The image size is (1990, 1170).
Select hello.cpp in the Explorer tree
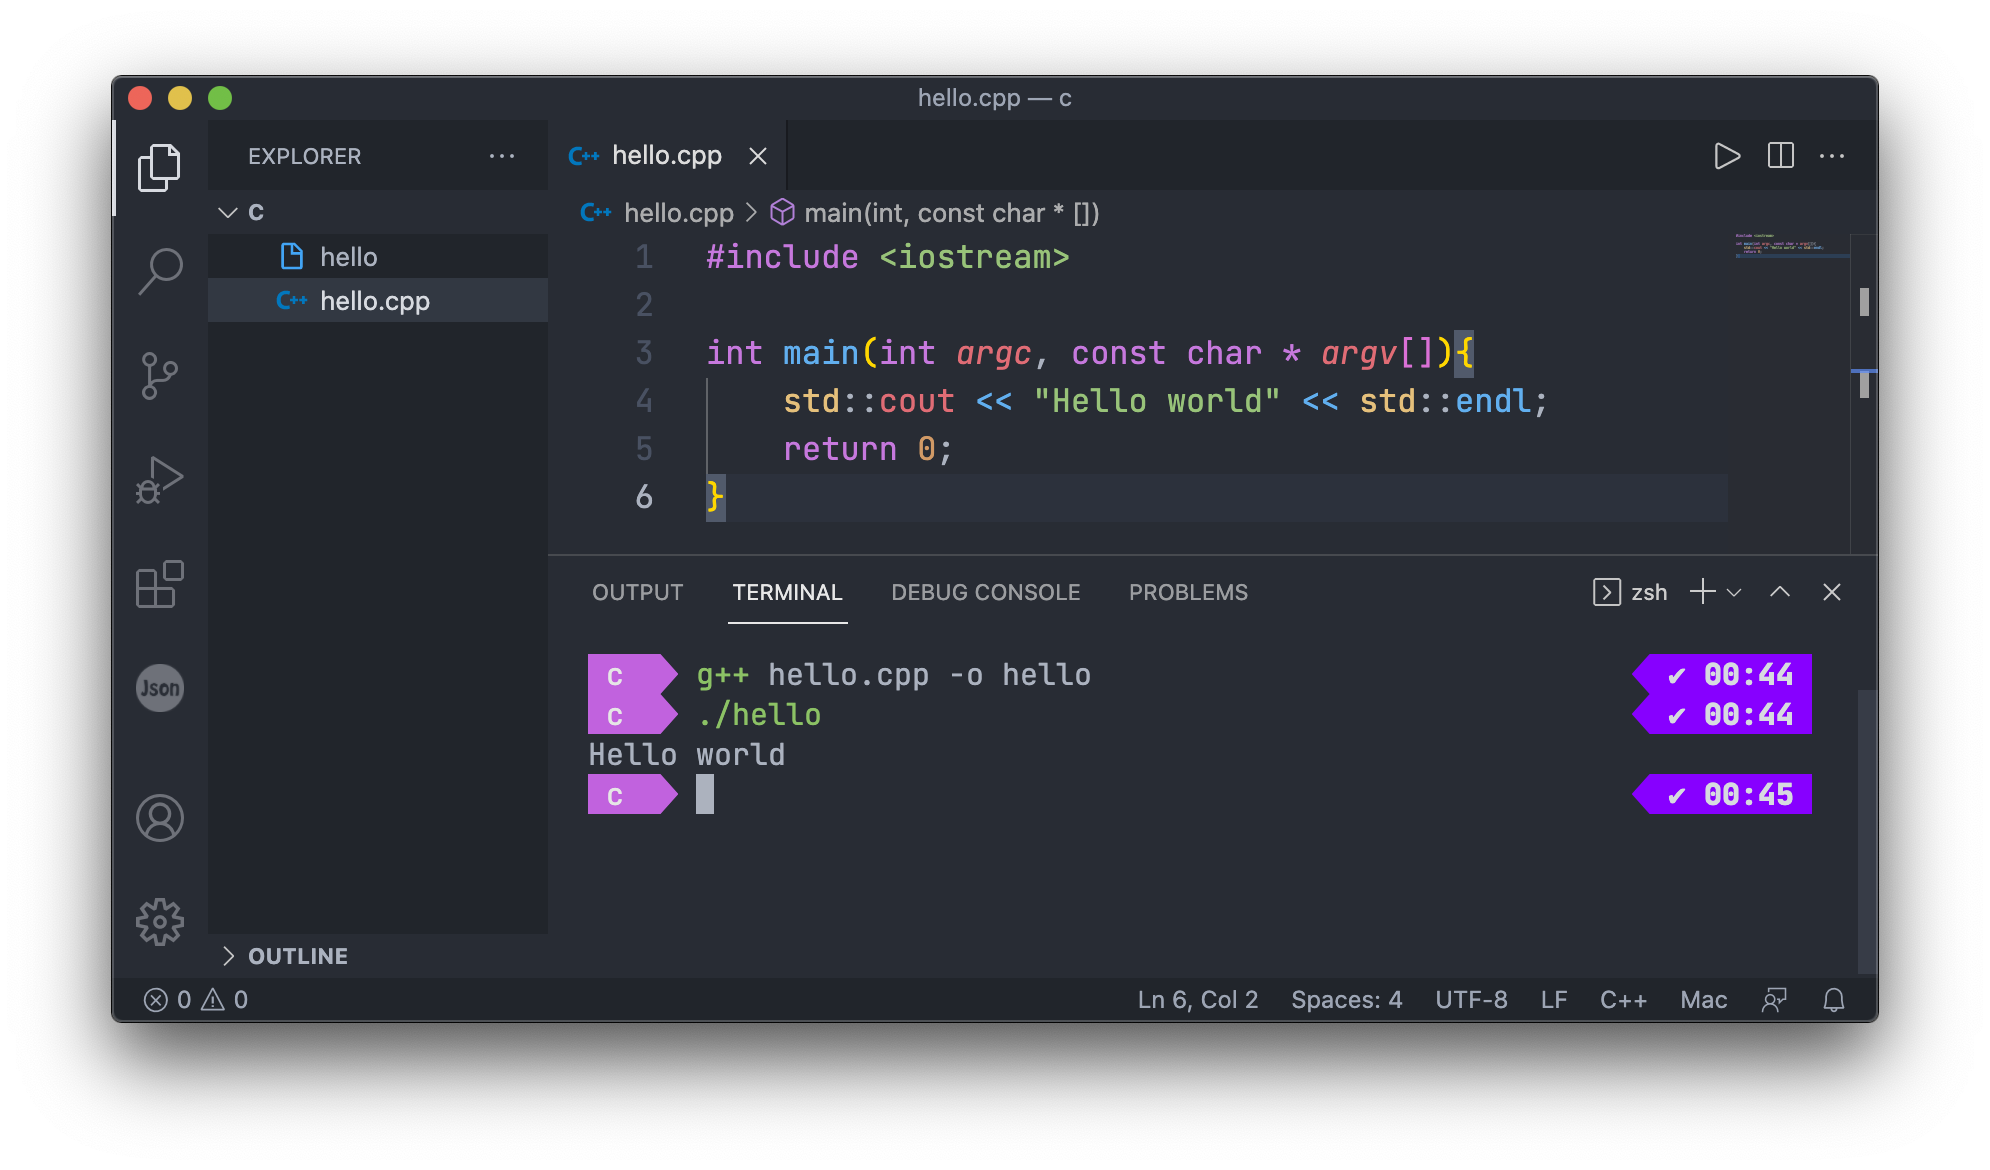pyautogui.click(x=378, y=301)
